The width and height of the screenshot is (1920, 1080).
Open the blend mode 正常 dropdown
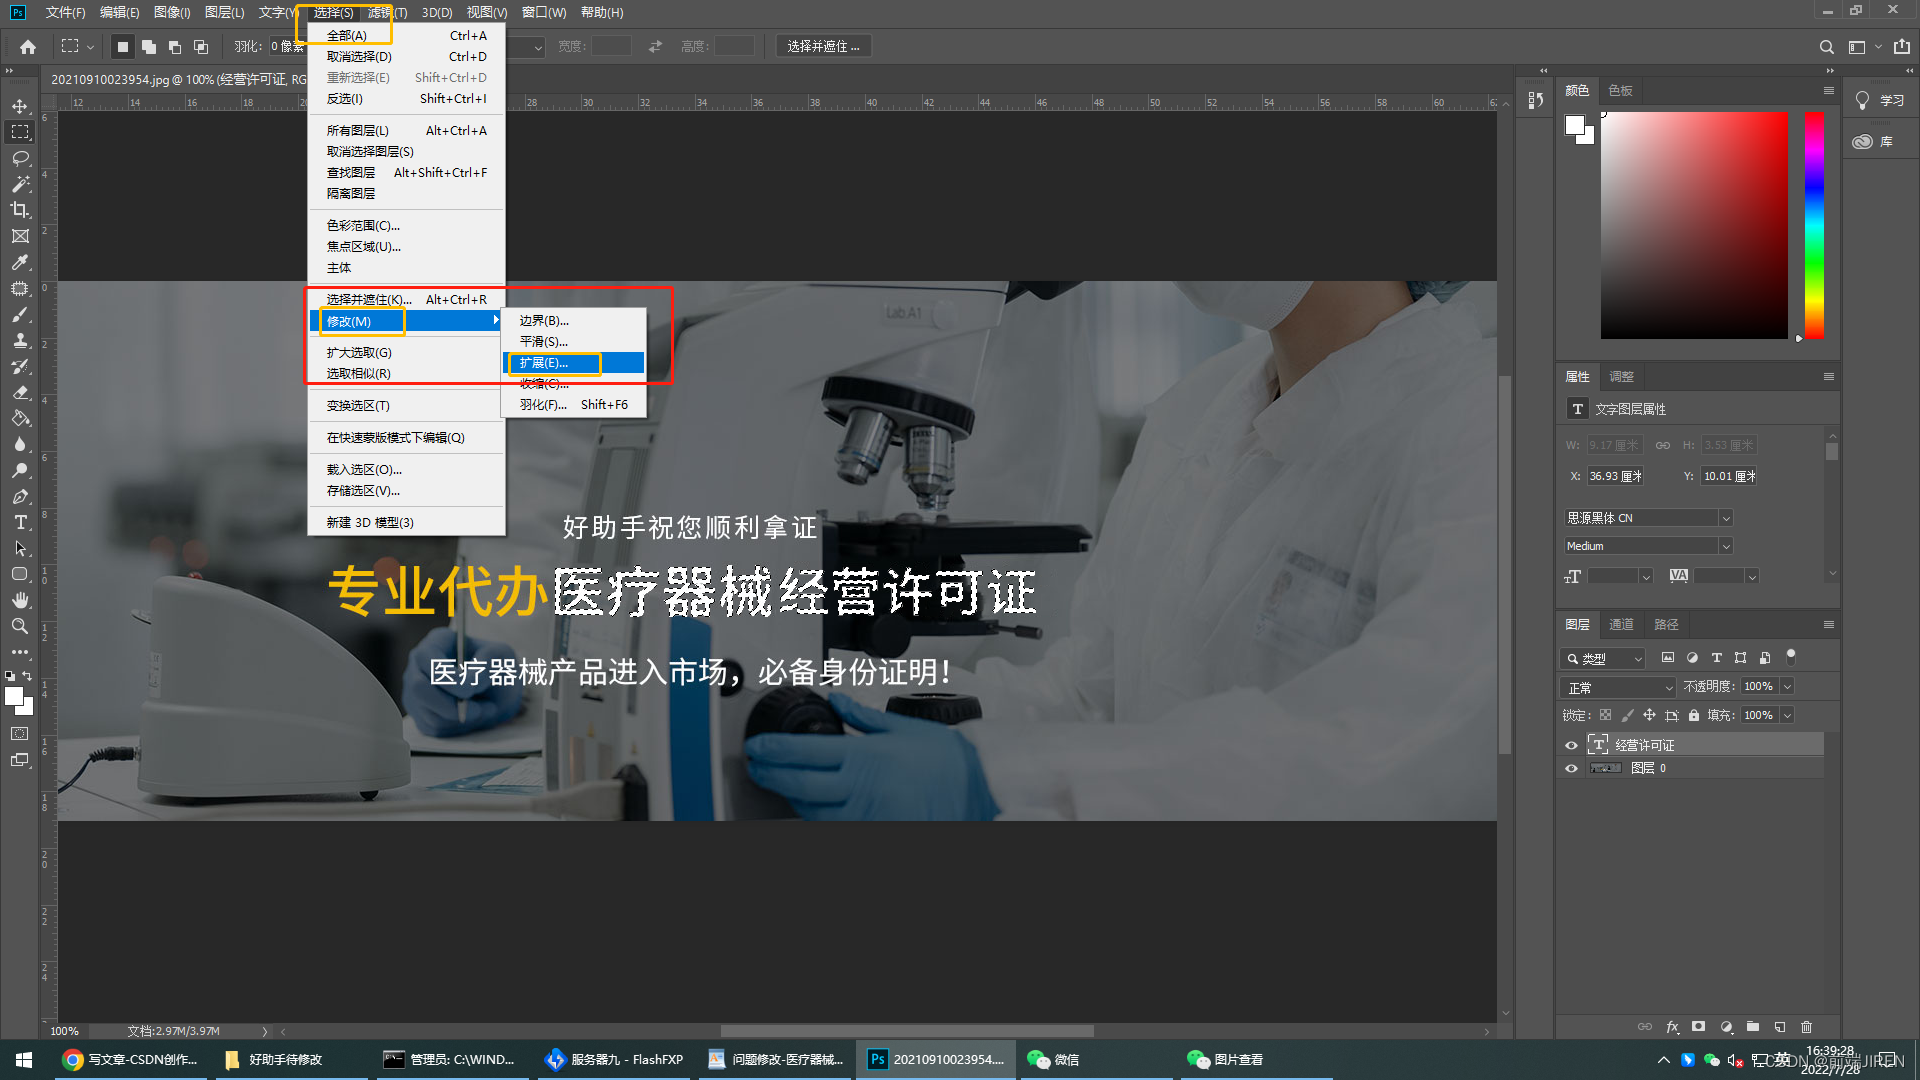pos(1617,687)
